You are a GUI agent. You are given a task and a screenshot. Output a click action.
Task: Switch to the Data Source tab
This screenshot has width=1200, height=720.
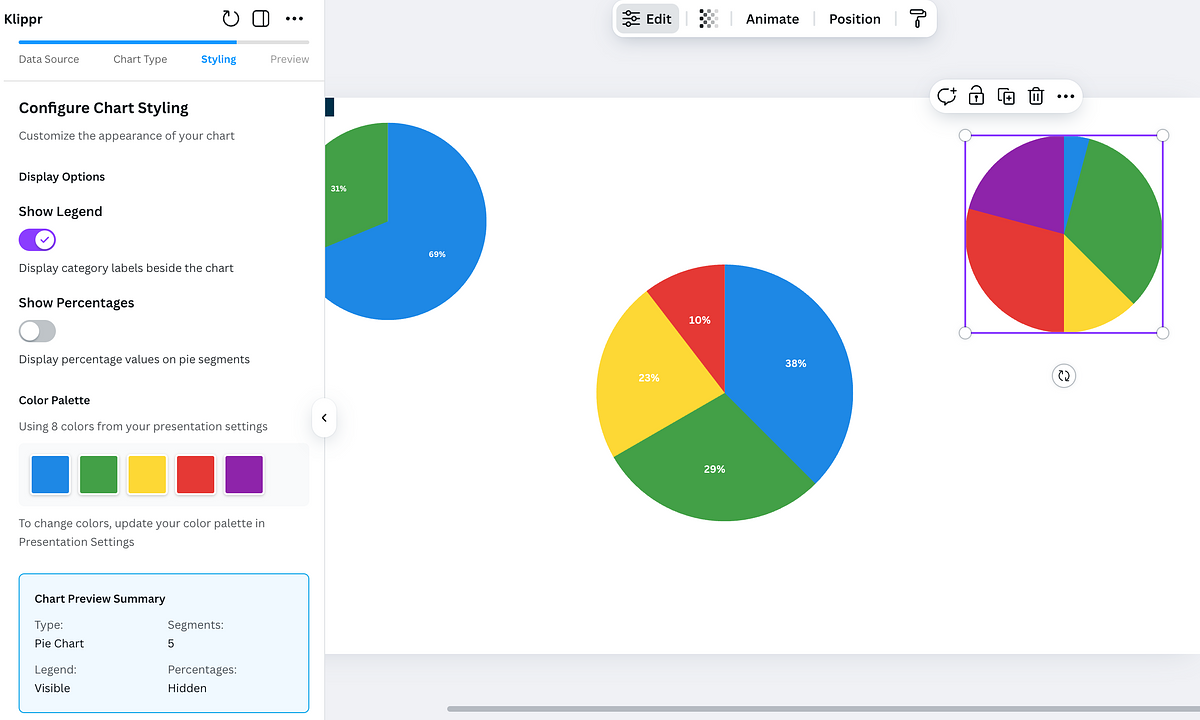pos(49,59)
